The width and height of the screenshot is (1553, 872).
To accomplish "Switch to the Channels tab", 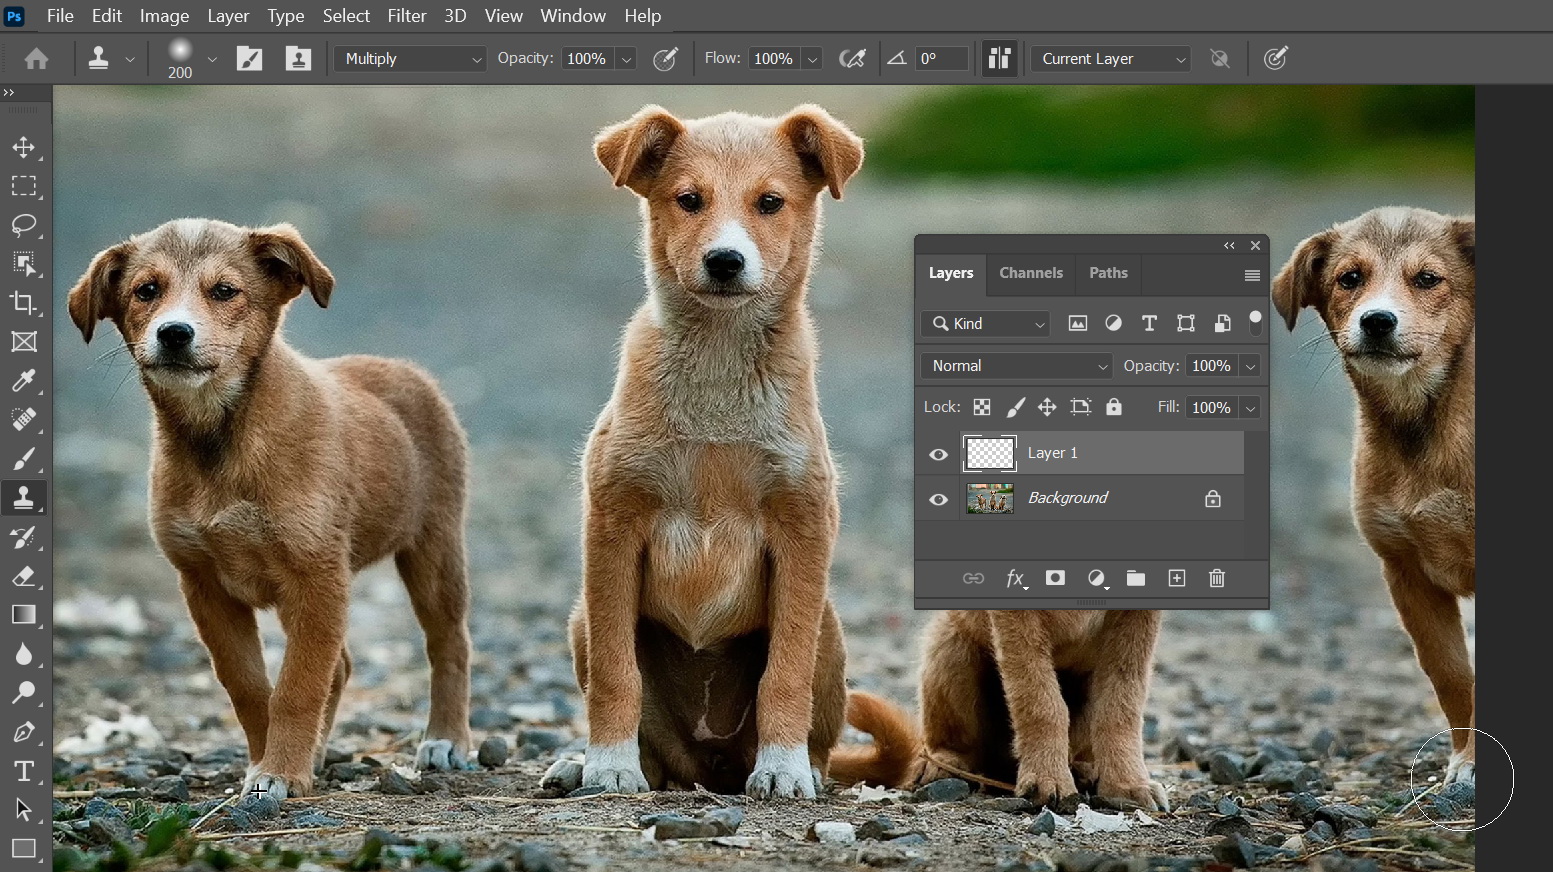I will tap(1031, 273).
